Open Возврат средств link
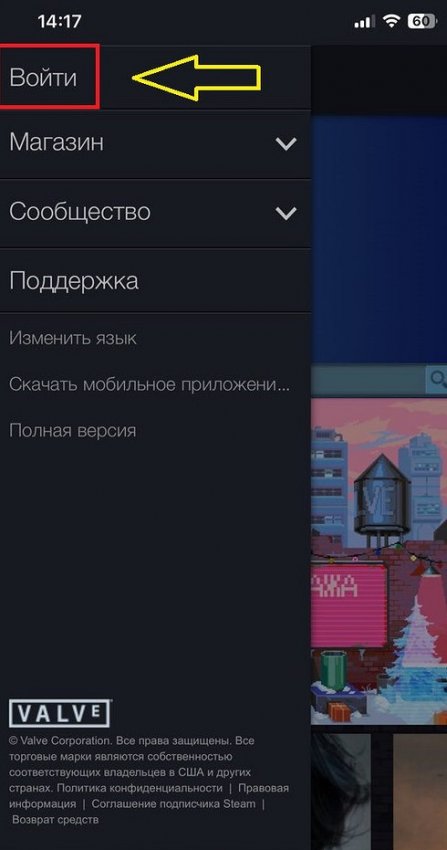447x850 pixels. point(55,819)
